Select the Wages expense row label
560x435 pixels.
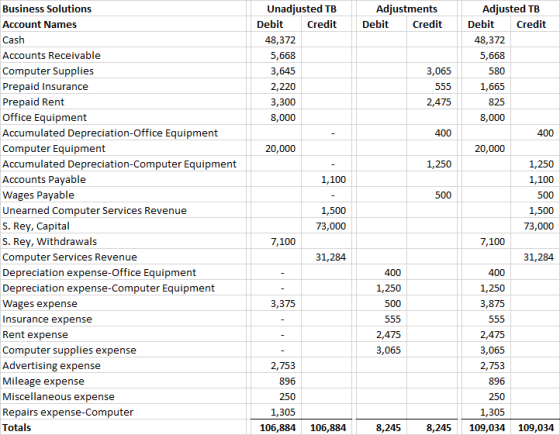coord(40,304)
